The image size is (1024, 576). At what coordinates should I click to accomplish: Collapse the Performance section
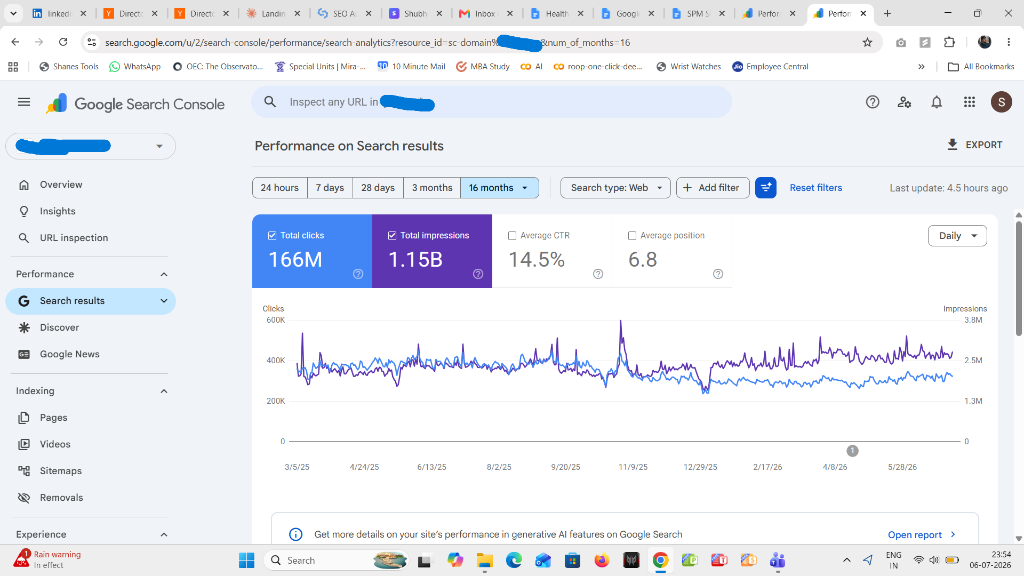click(x=164, y=274)
